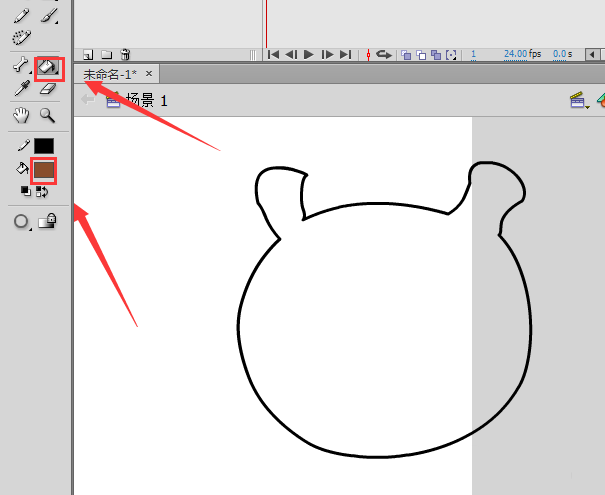
Task: Open modify onion markers menu
Action: pos(451,55)
